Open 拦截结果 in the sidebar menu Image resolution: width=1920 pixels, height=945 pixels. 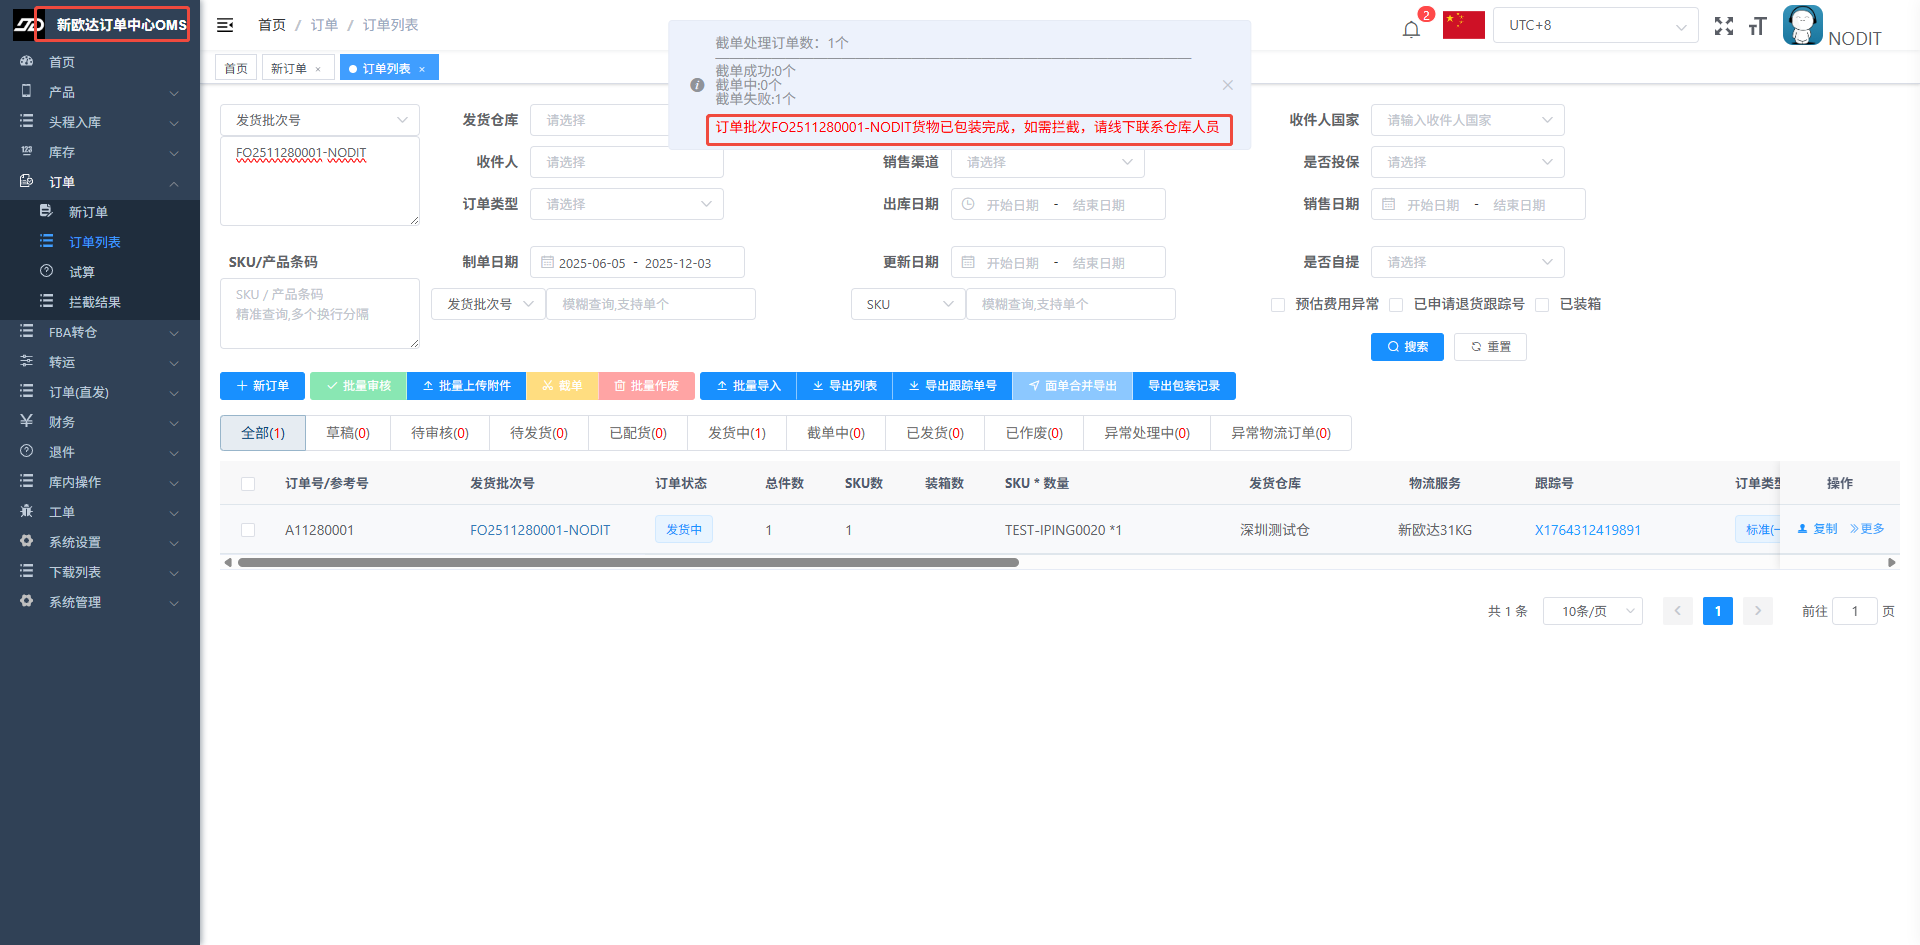94,302
